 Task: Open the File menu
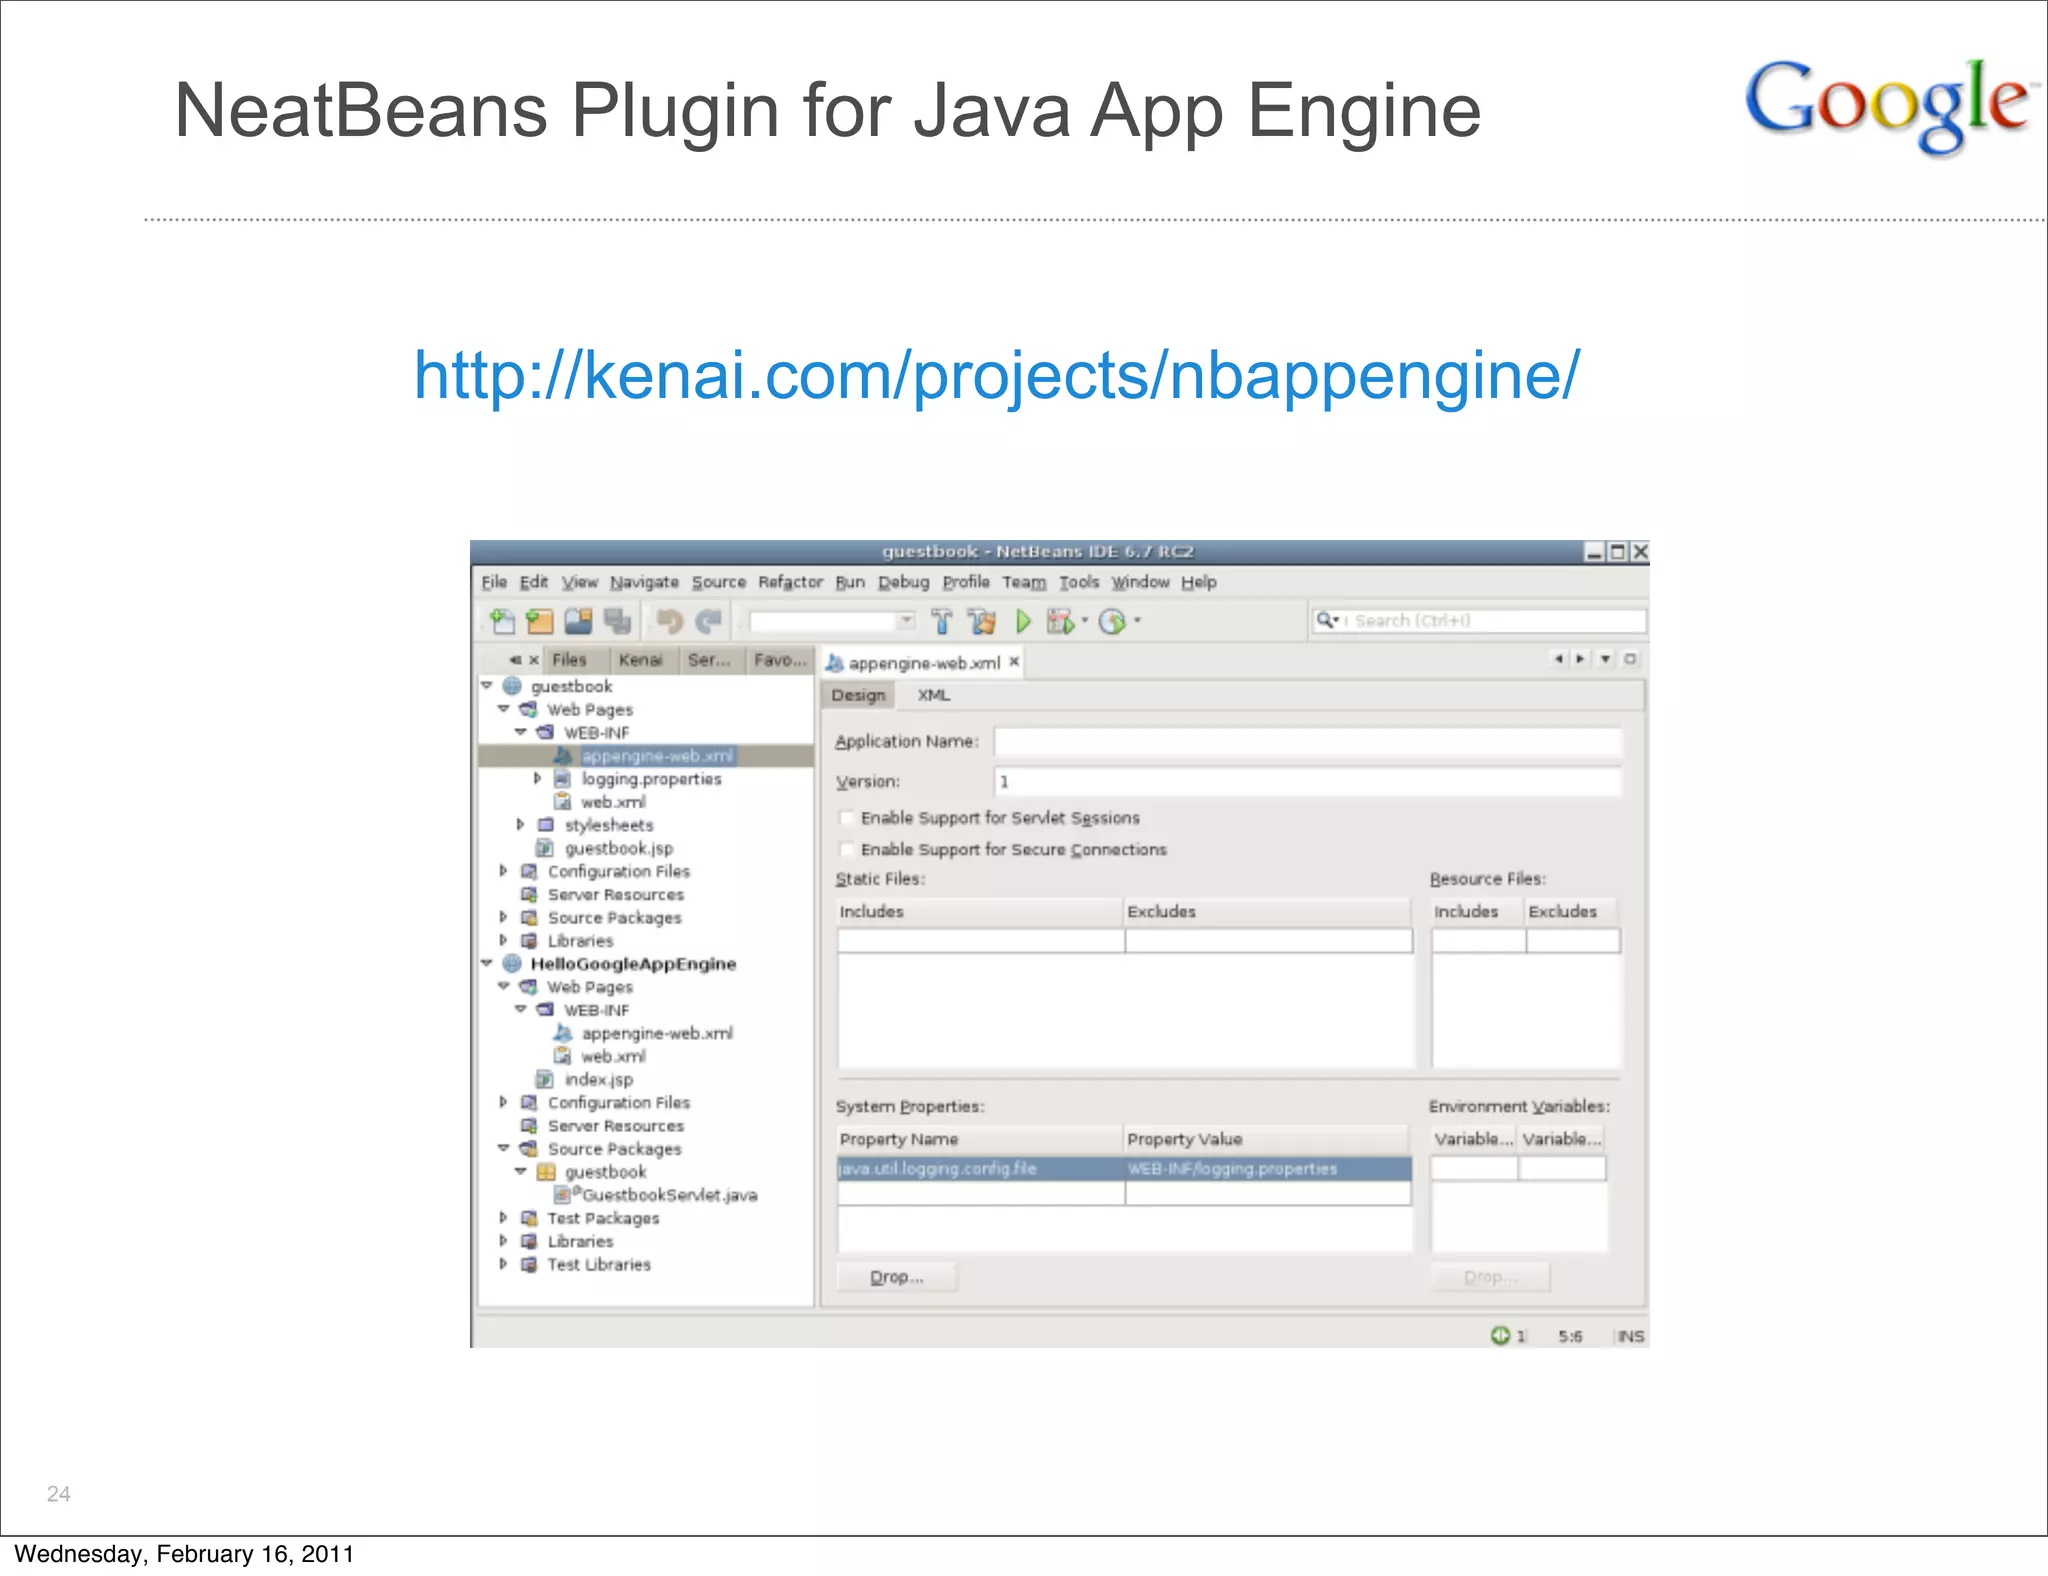(x=494, y=582)
